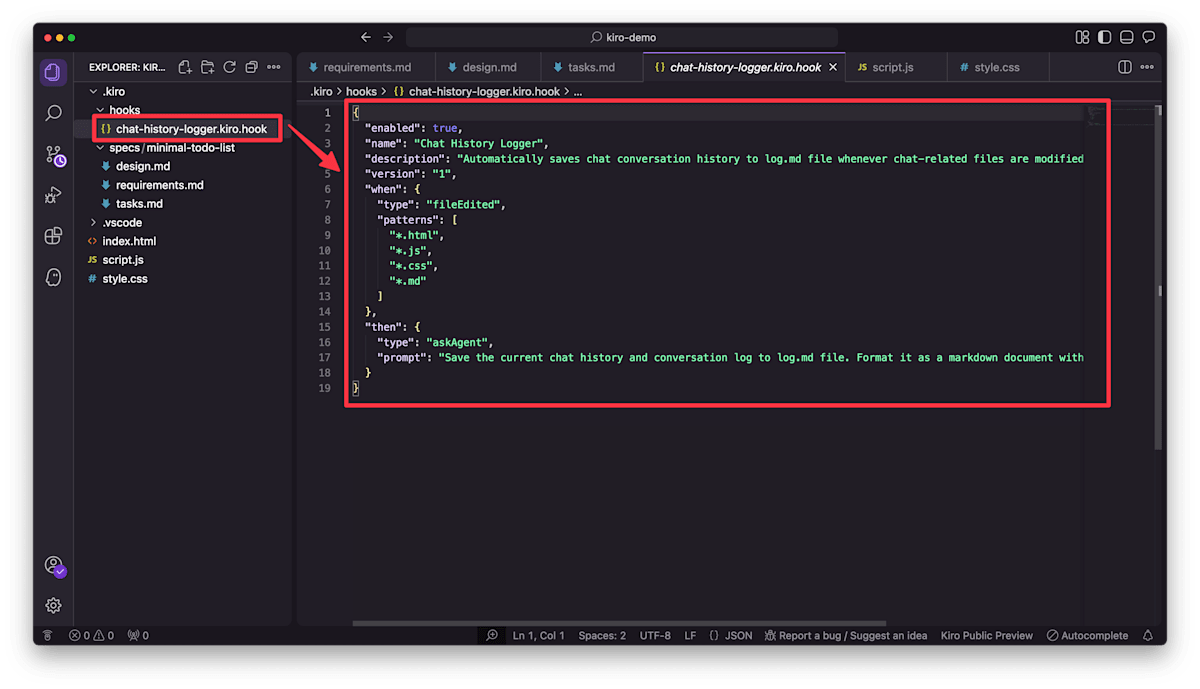
Task: Click the Split Editor icon
Action: point(1125,67)
